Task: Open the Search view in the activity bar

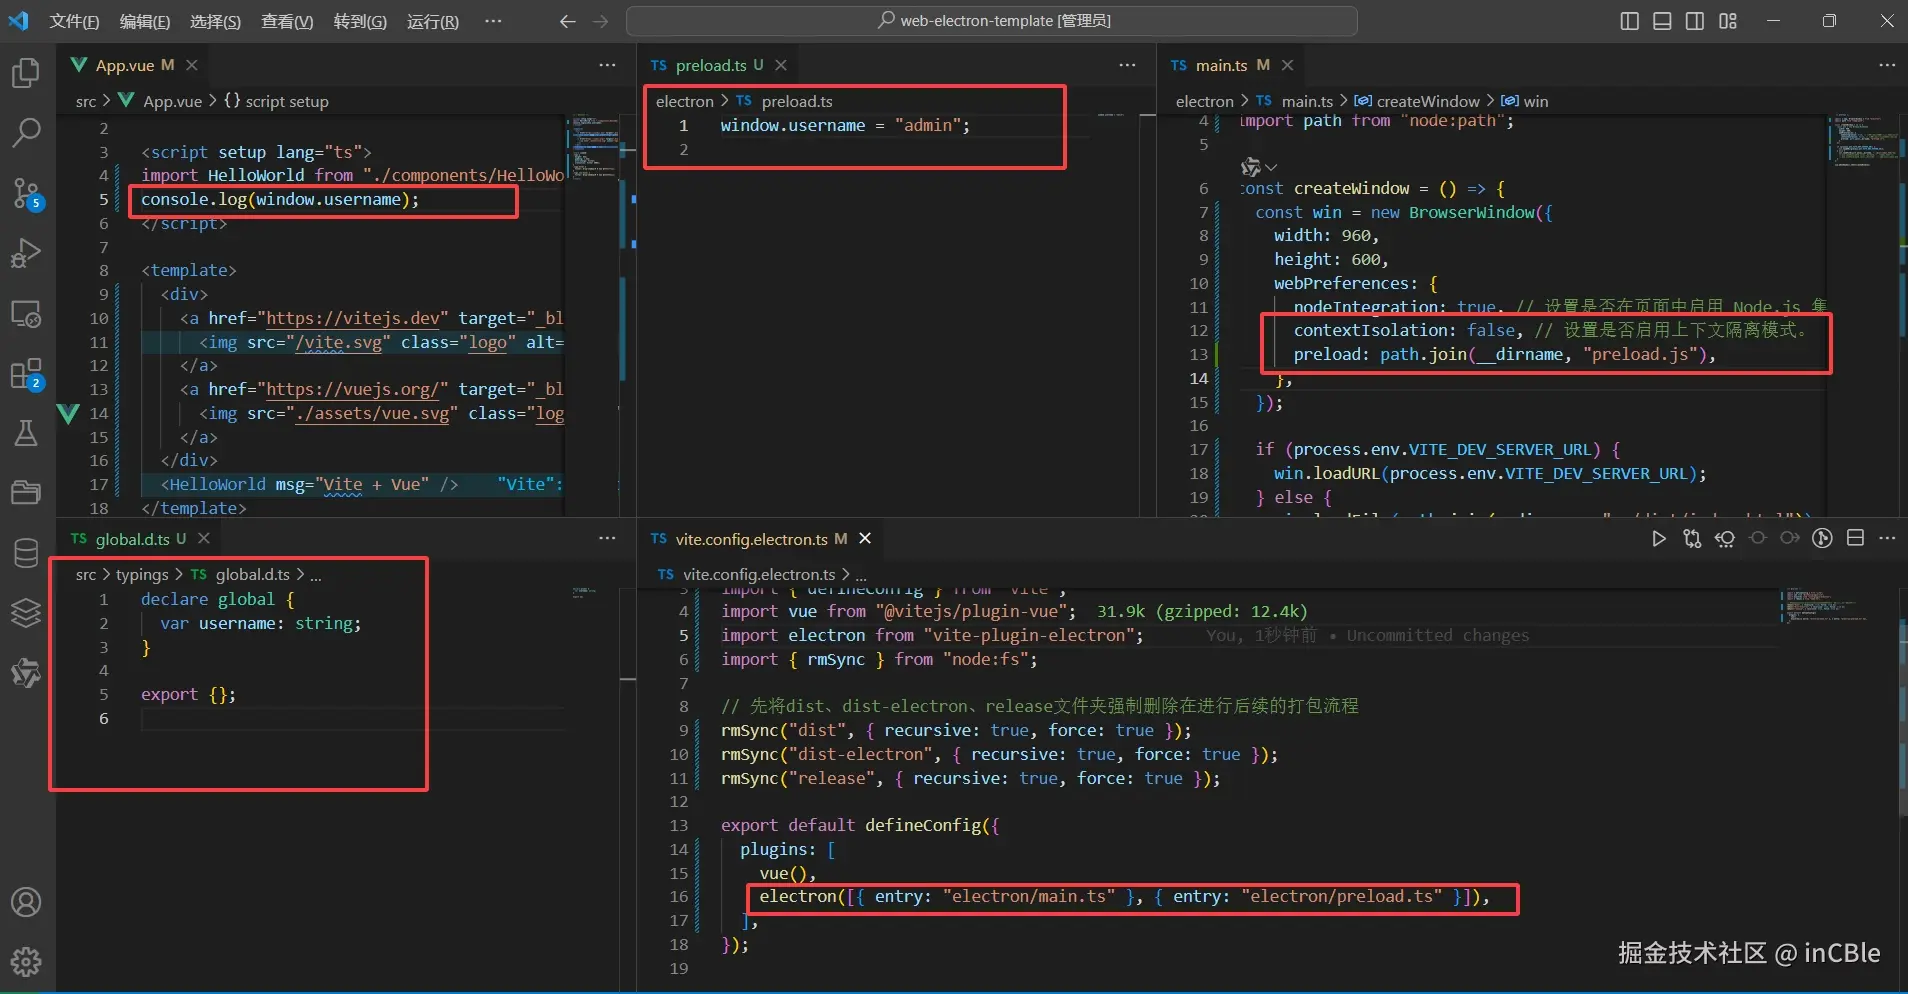Action: [26, 132]
